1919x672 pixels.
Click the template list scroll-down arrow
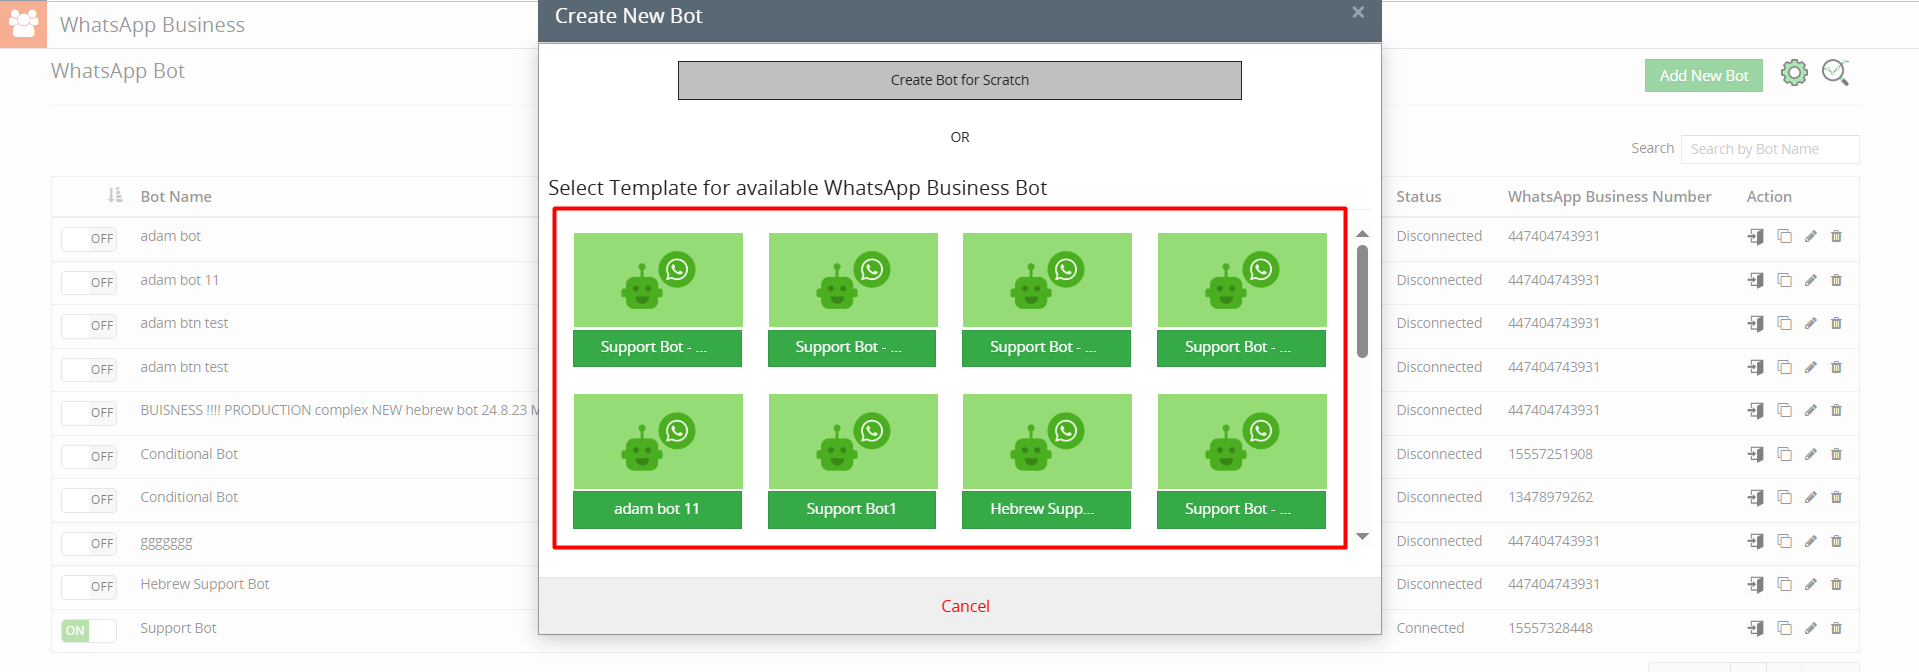coord(1362,537)
